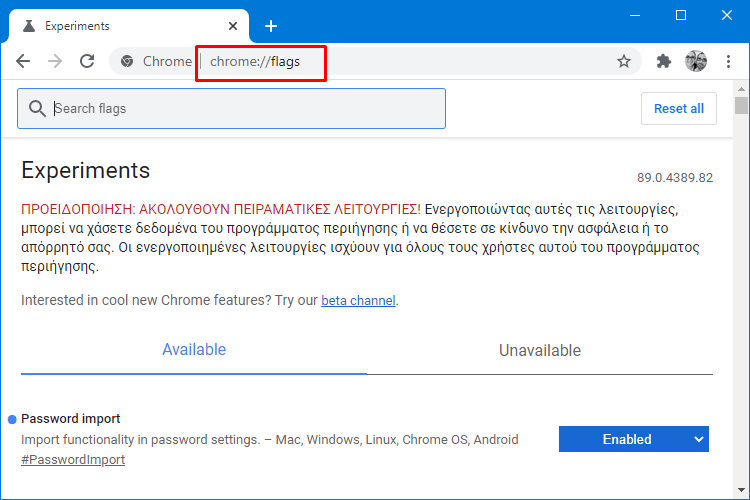Image resolution: width=750 pixels, height=500 pixels.
Task: Open the Chrome three-dot menu
Action: (728, 61)
